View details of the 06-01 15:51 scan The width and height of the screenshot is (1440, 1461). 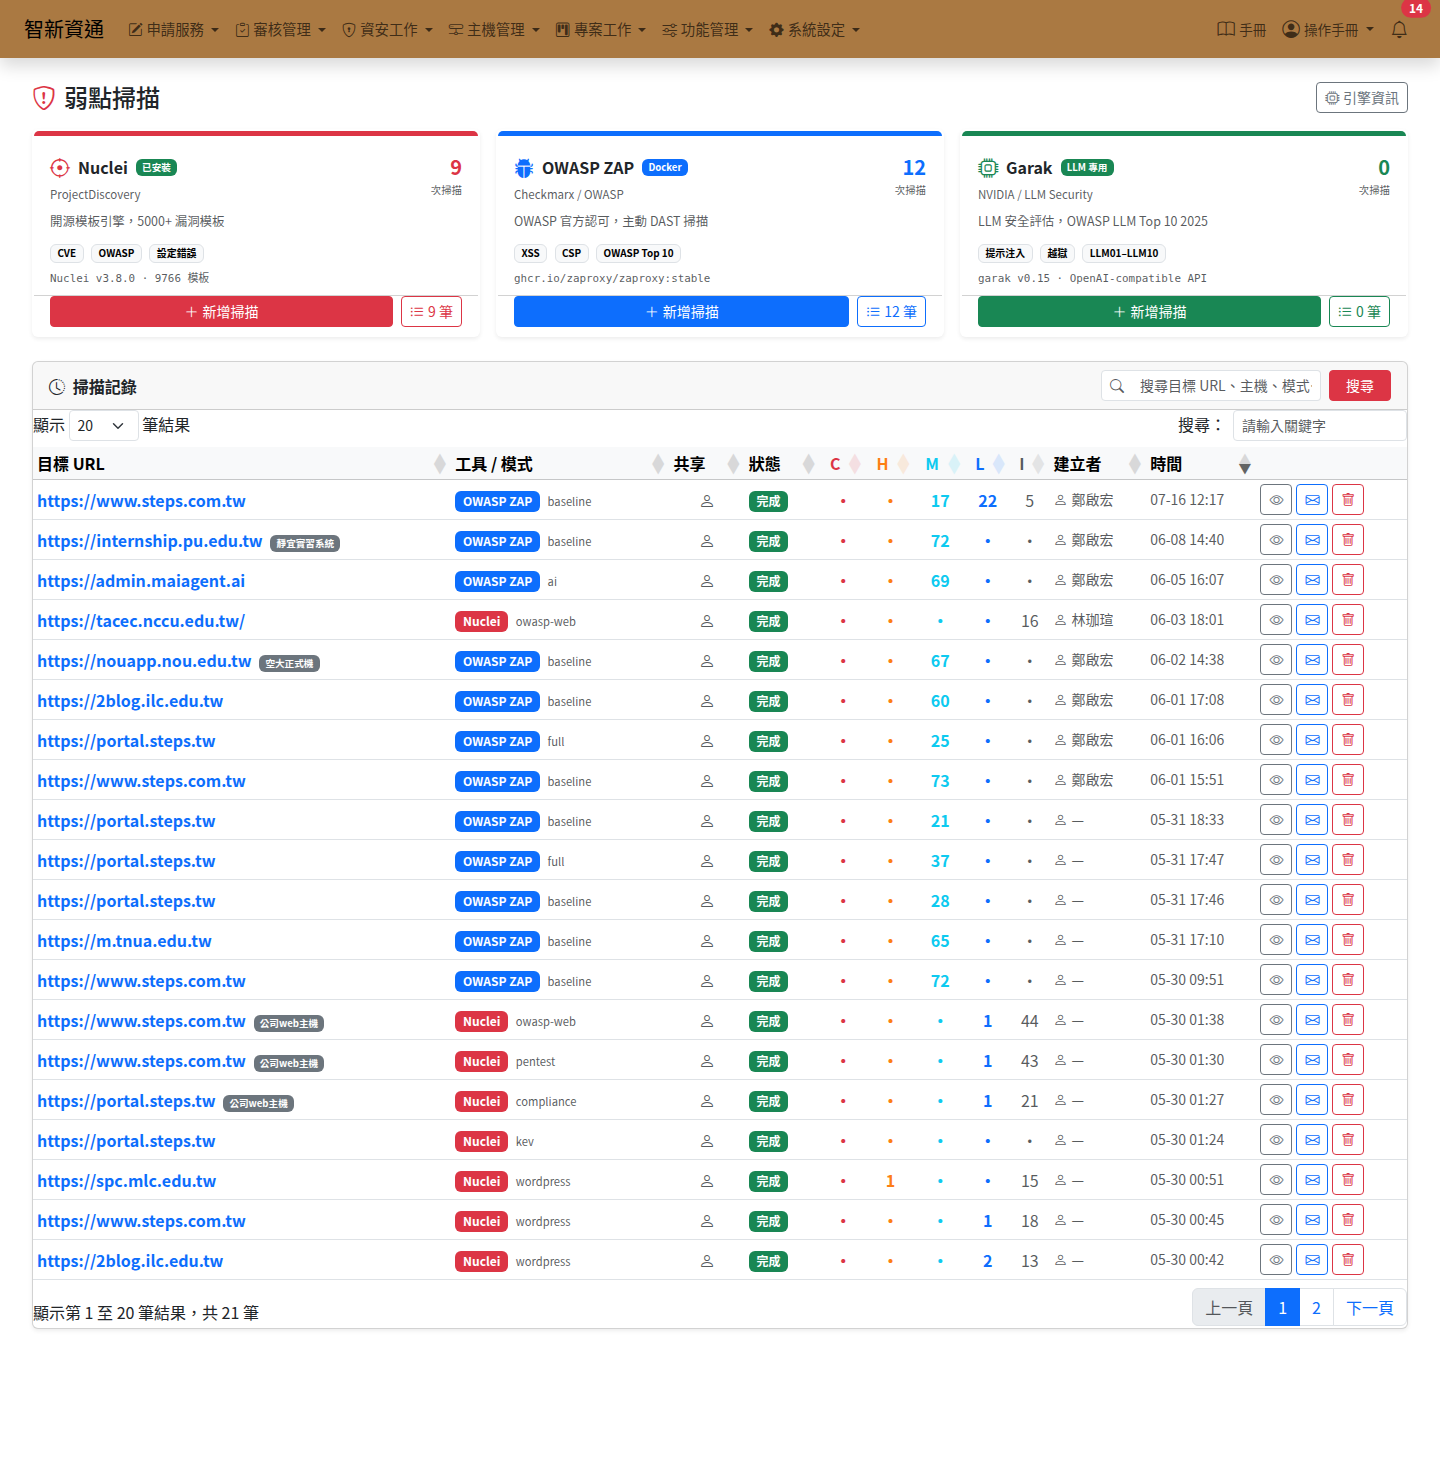pos(1276,780)
